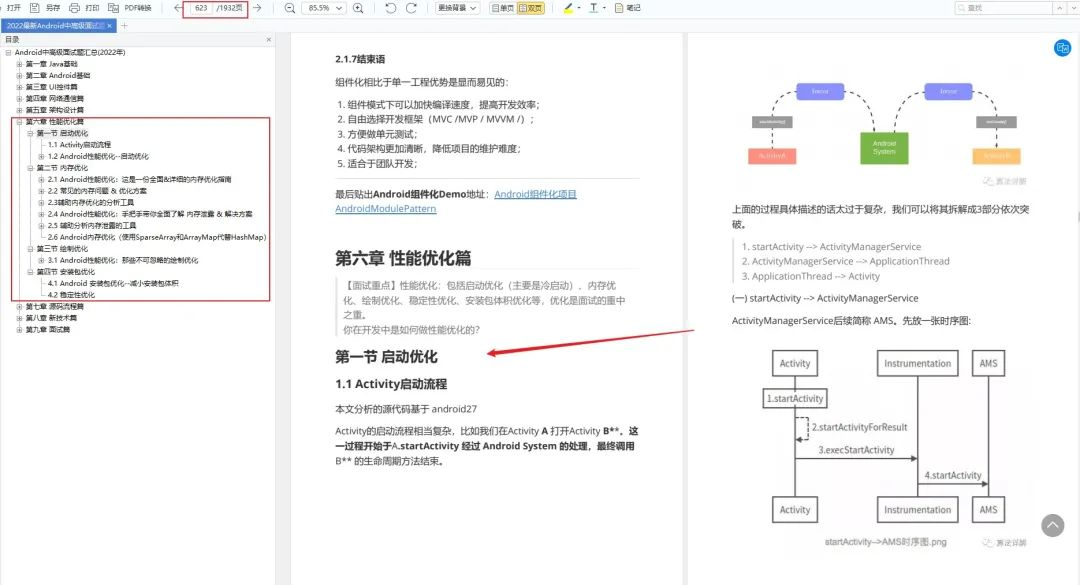1080x585 pixels.
Task: Zoom out with the minus magnifier
Action: 290,8
